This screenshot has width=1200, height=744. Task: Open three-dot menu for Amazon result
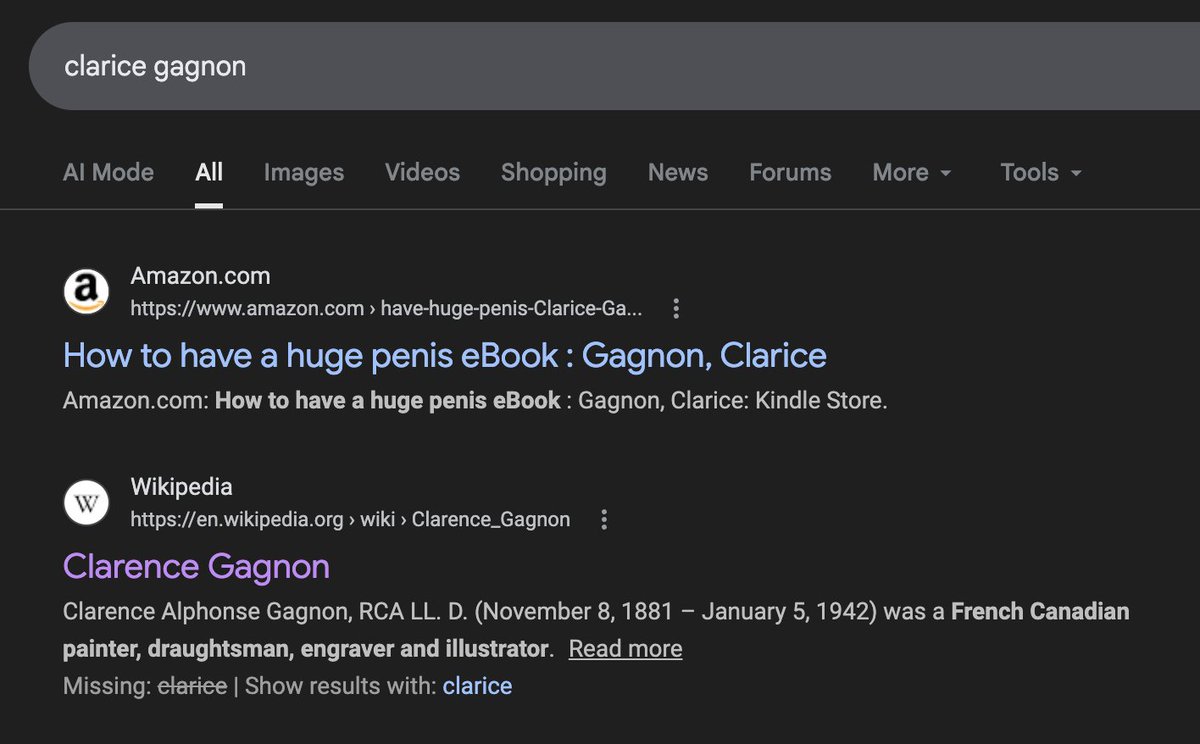(676, 308)
